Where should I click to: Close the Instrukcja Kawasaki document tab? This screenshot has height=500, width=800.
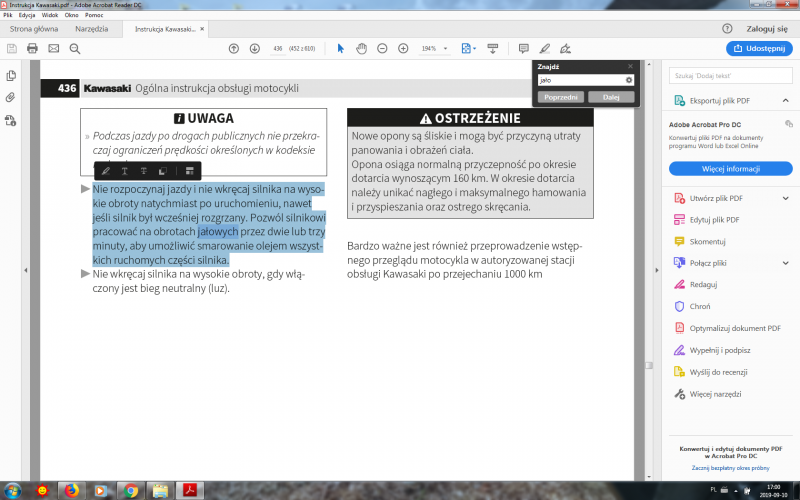click(202, 29)
